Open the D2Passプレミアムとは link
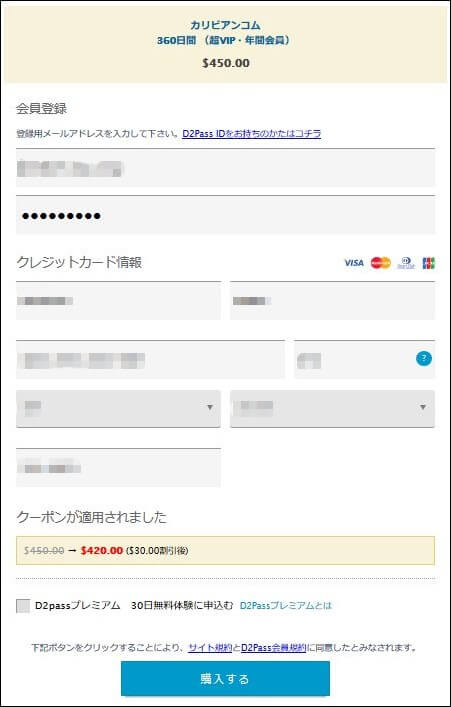The image size is (451, 707). 286,606
